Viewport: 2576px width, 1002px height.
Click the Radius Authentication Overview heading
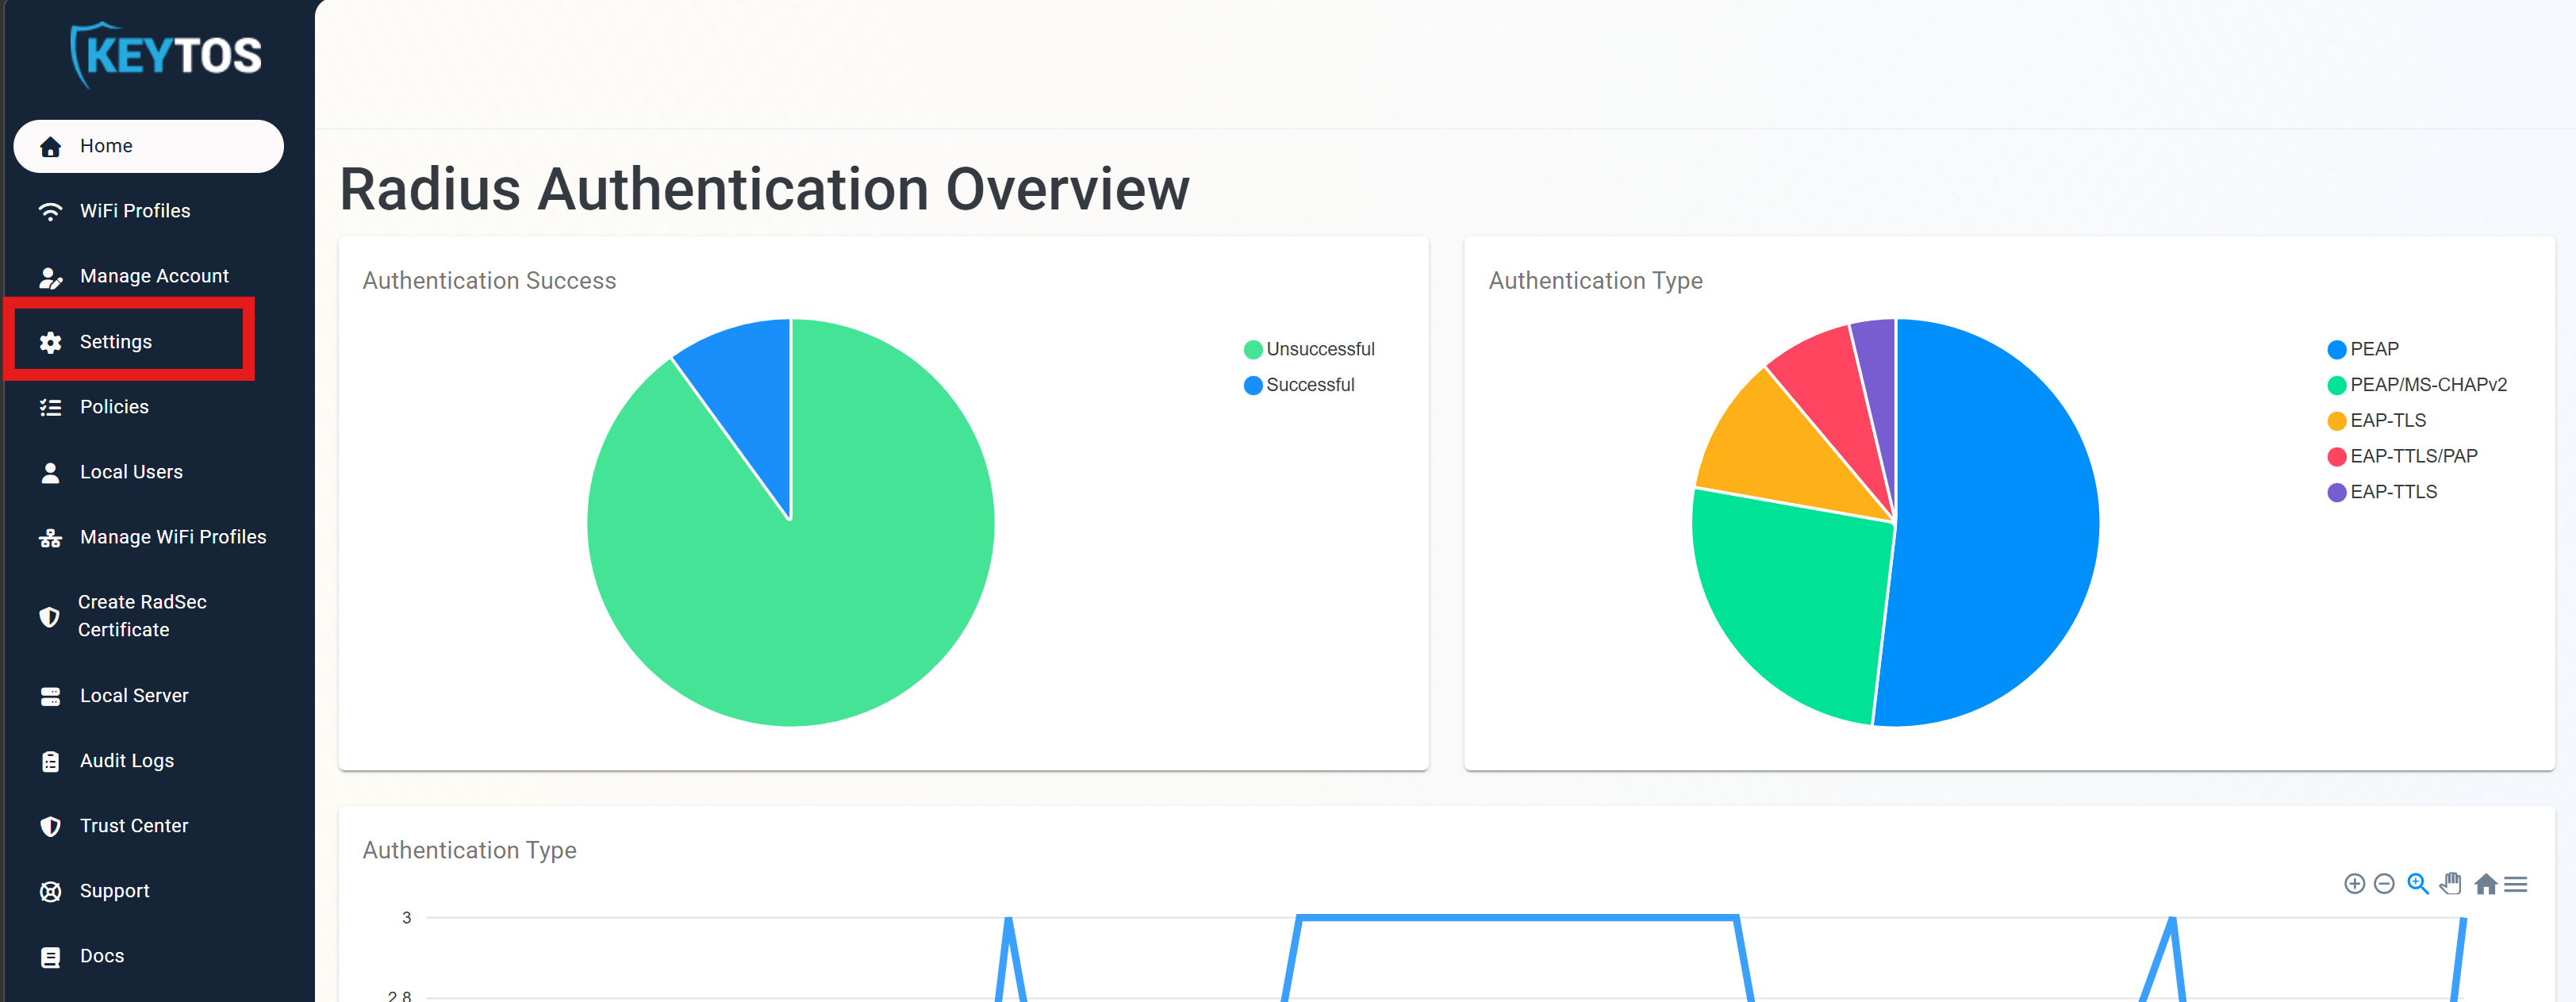(765, 189)
